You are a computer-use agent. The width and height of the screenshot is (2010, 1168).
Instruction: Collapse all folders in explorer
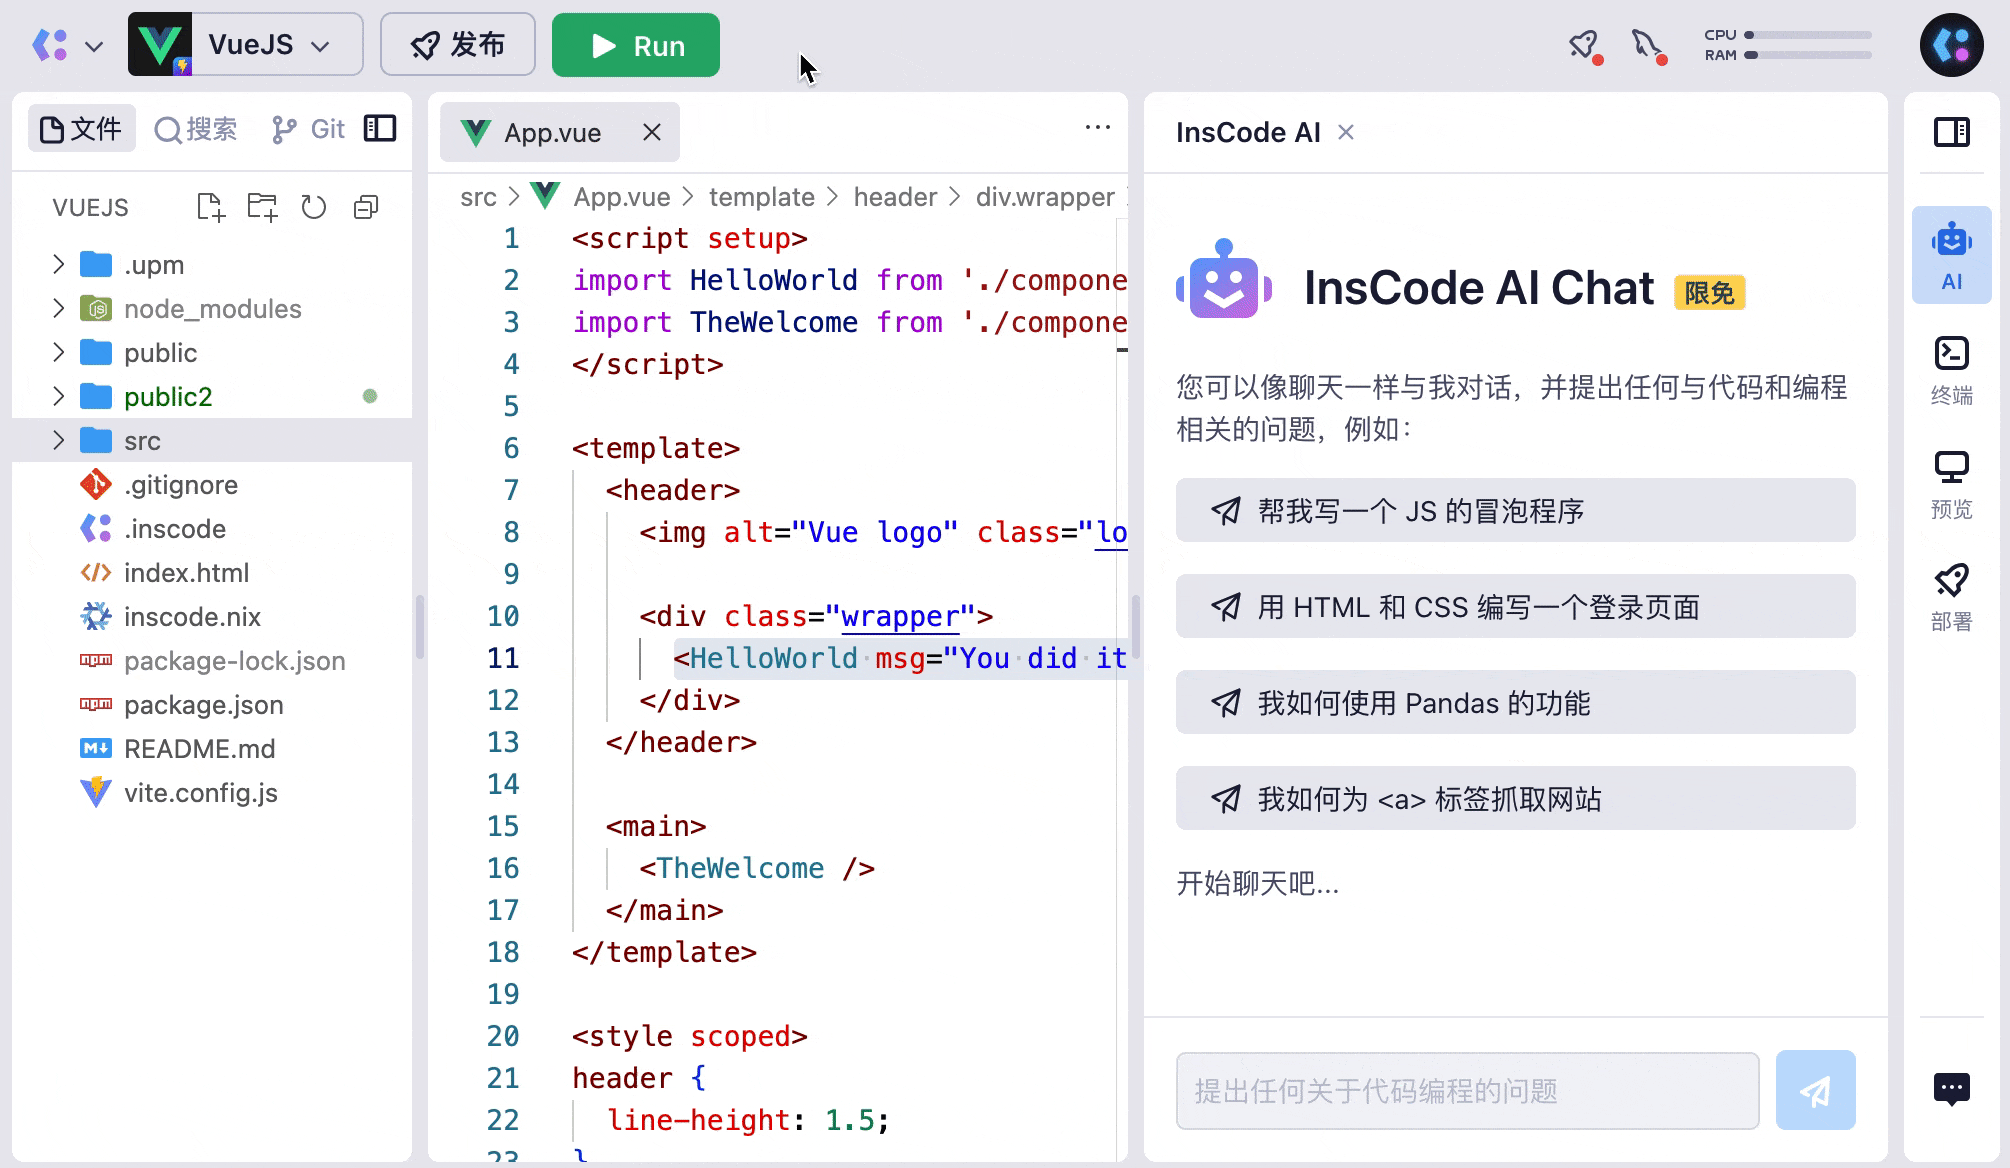click(x=366, y=207)
